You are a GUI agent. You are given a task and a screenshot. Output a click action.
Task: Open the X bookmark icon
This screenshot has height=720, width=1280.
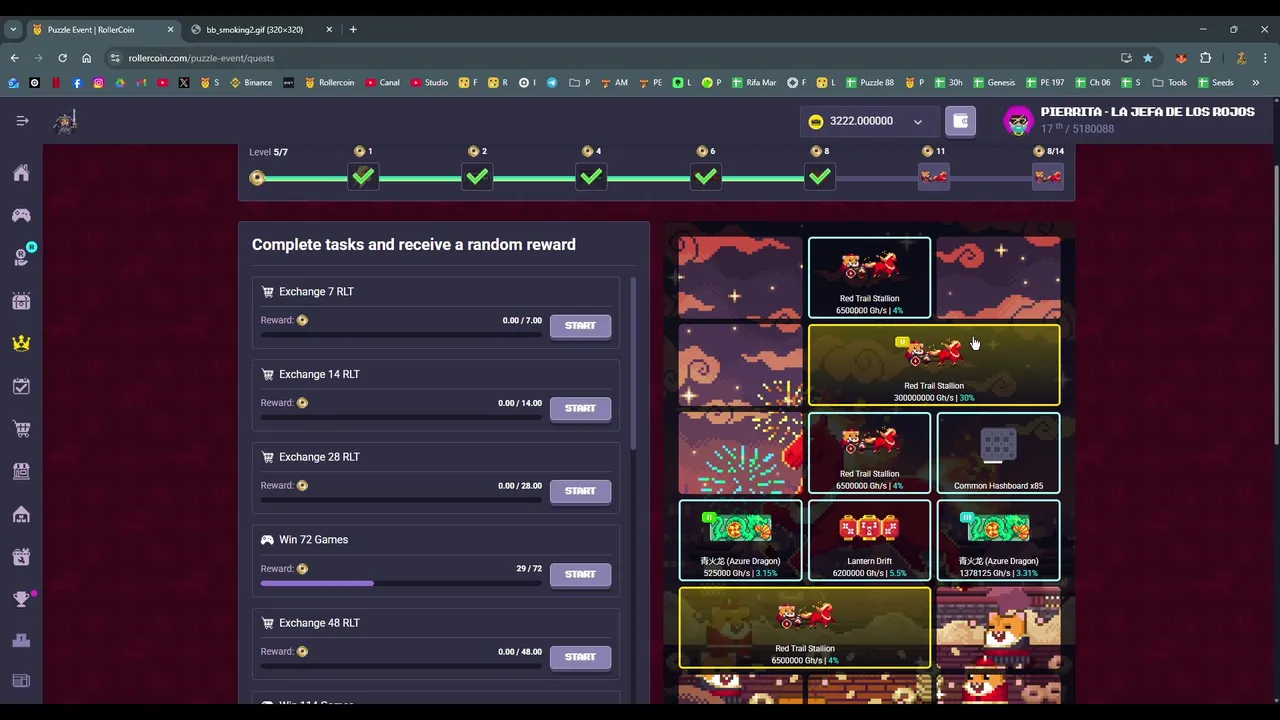(184, 83)
